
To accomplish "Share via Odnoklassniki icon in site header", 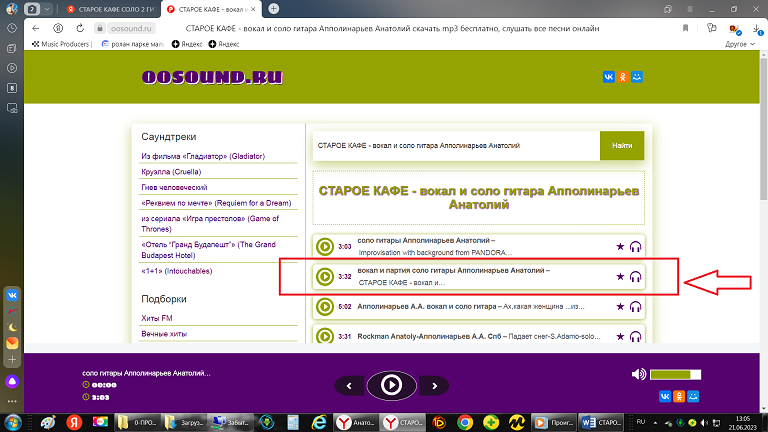I will pos(623,77).
